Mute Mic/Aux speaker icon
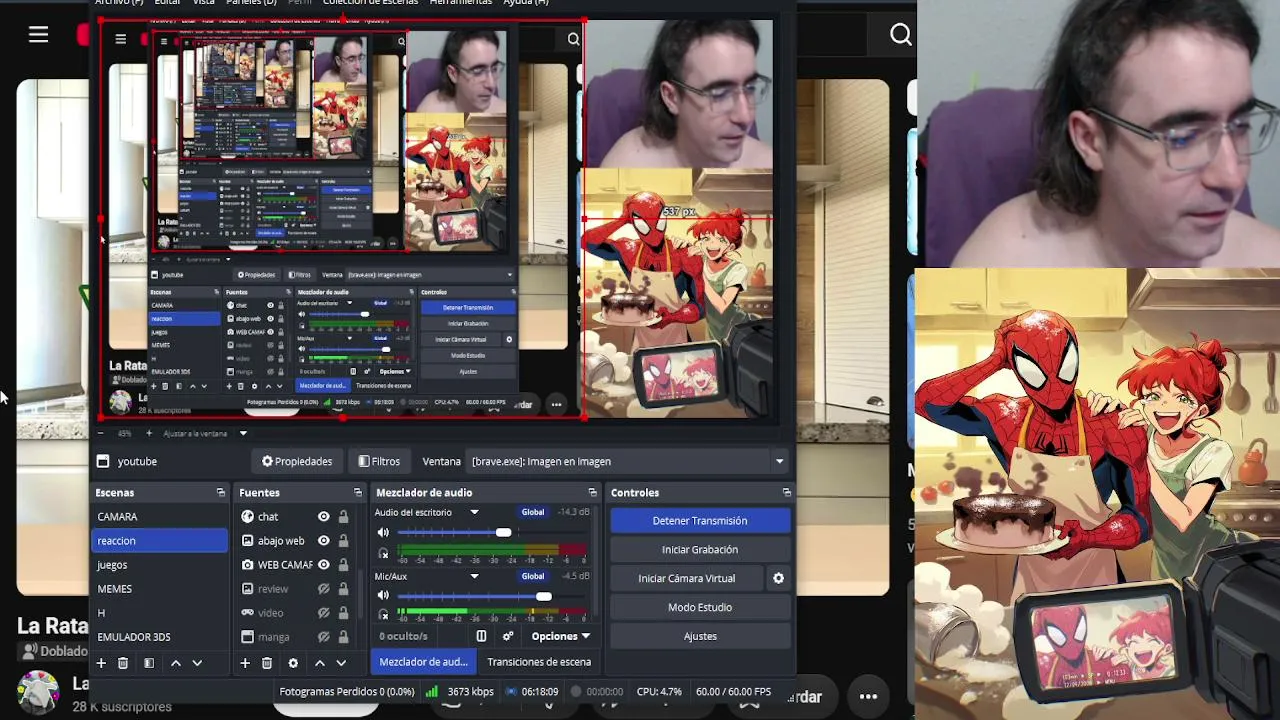The height and width of the screenshot is (720, 1280). (383, 596)
